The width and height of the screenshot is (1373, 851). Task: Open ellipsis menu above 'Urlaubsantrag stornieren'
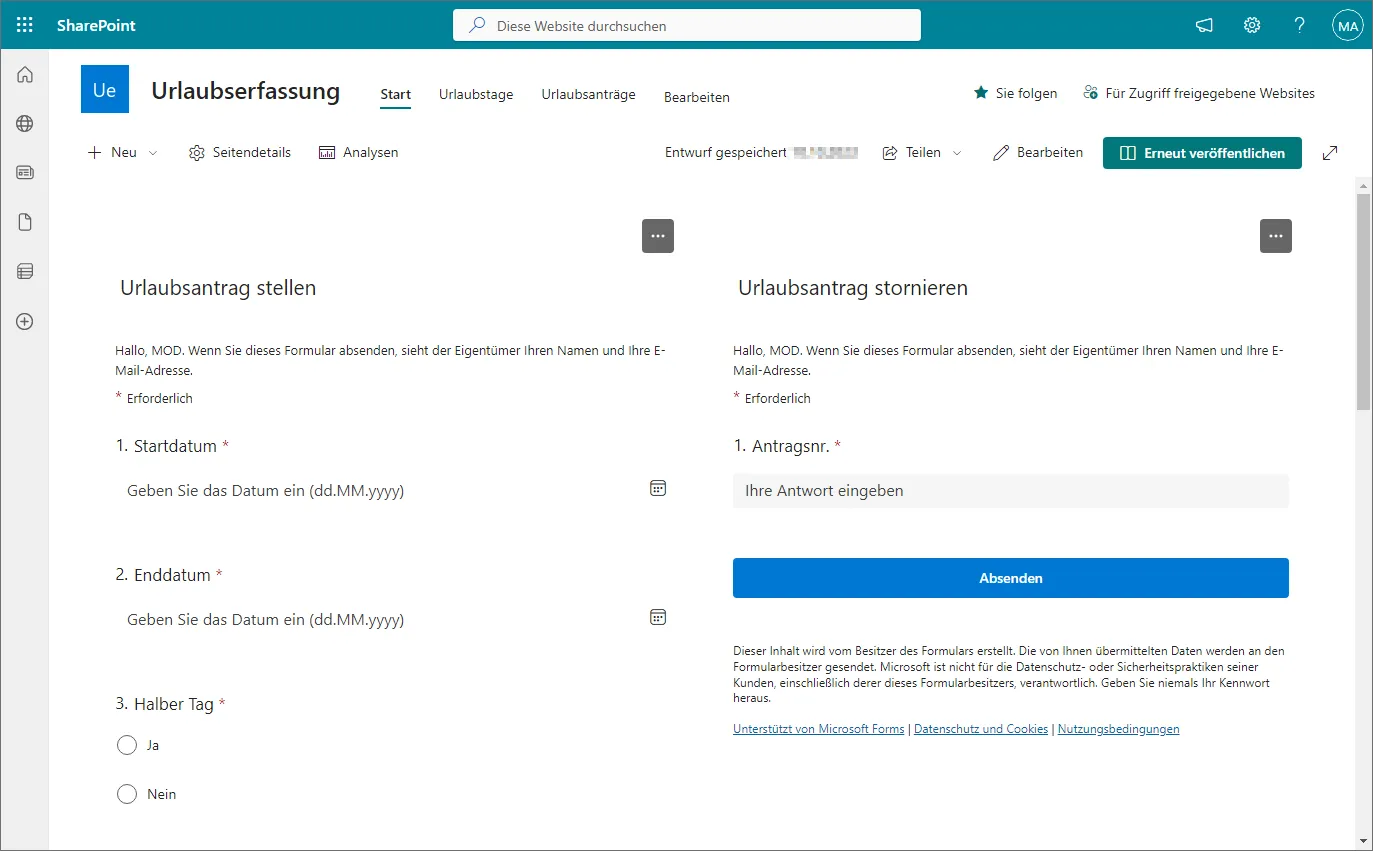(x=1276, y=236)
